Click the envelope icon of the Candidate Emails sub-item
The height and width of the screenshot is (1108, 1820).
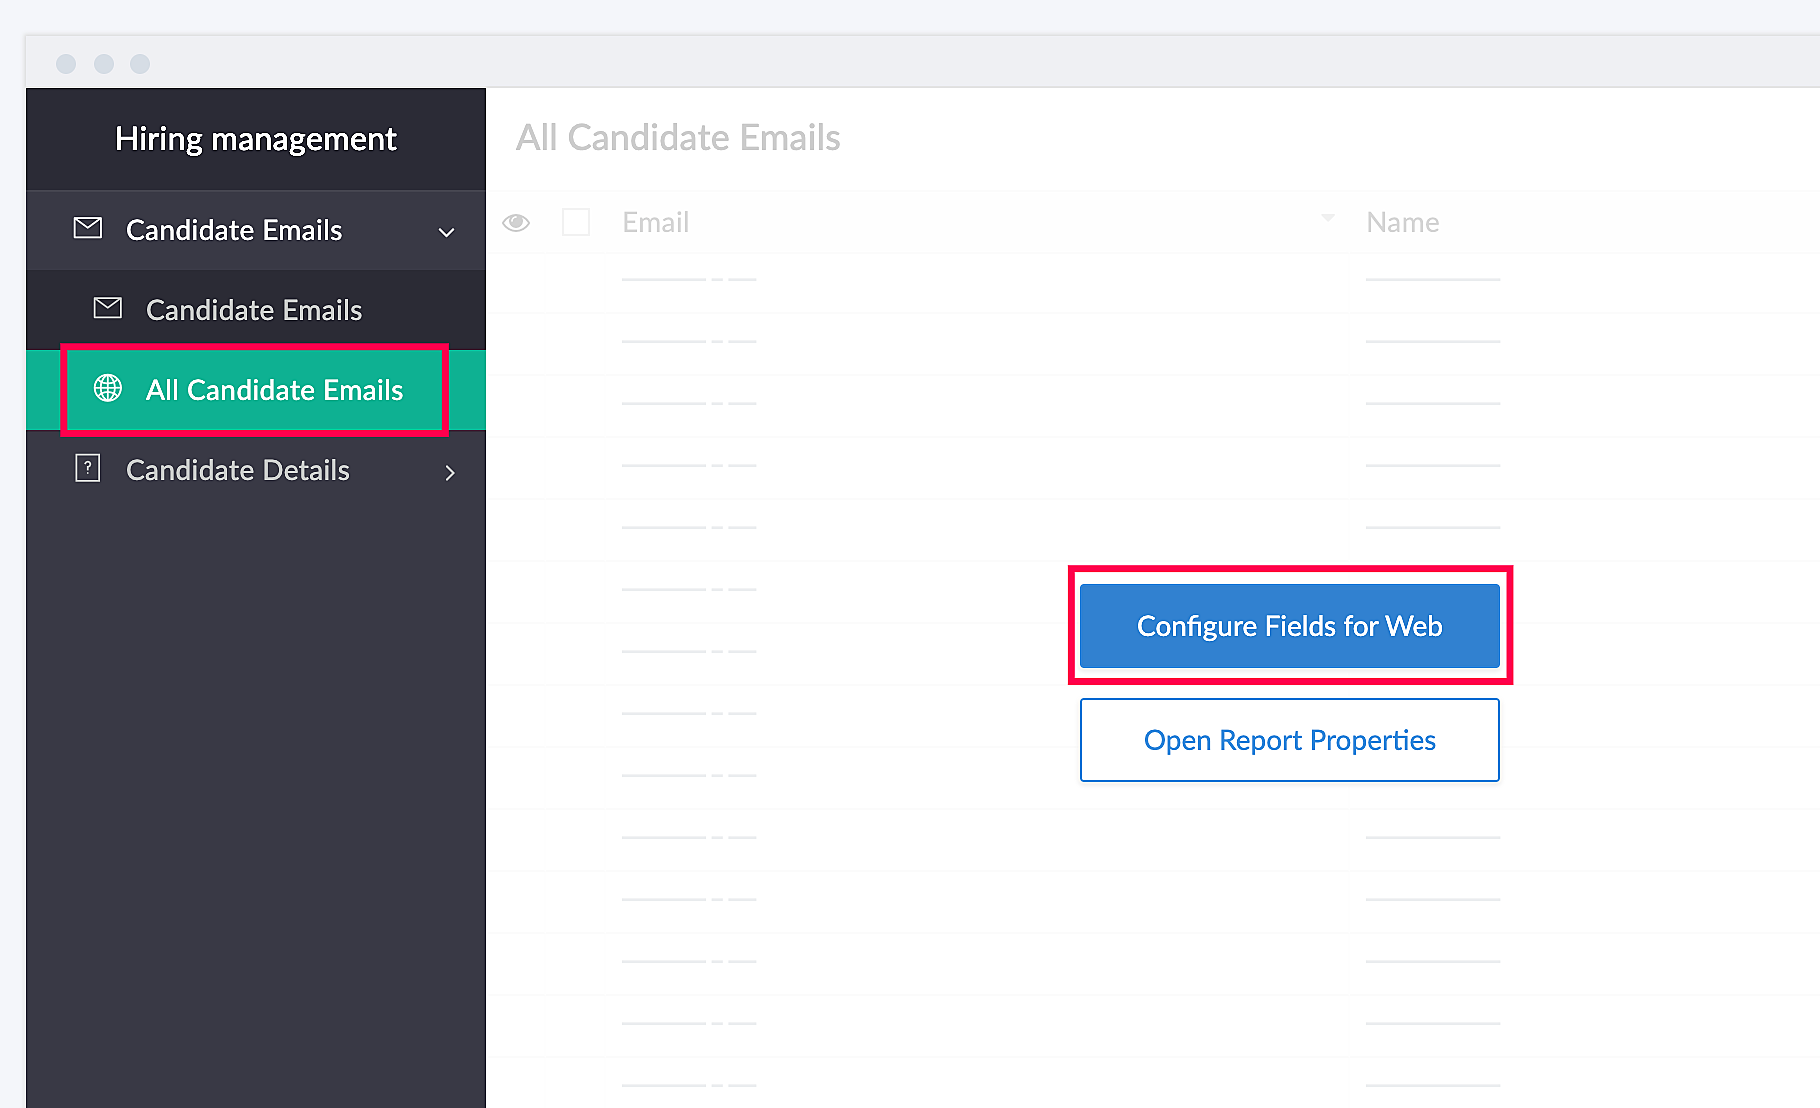click(x=108, y=309)
